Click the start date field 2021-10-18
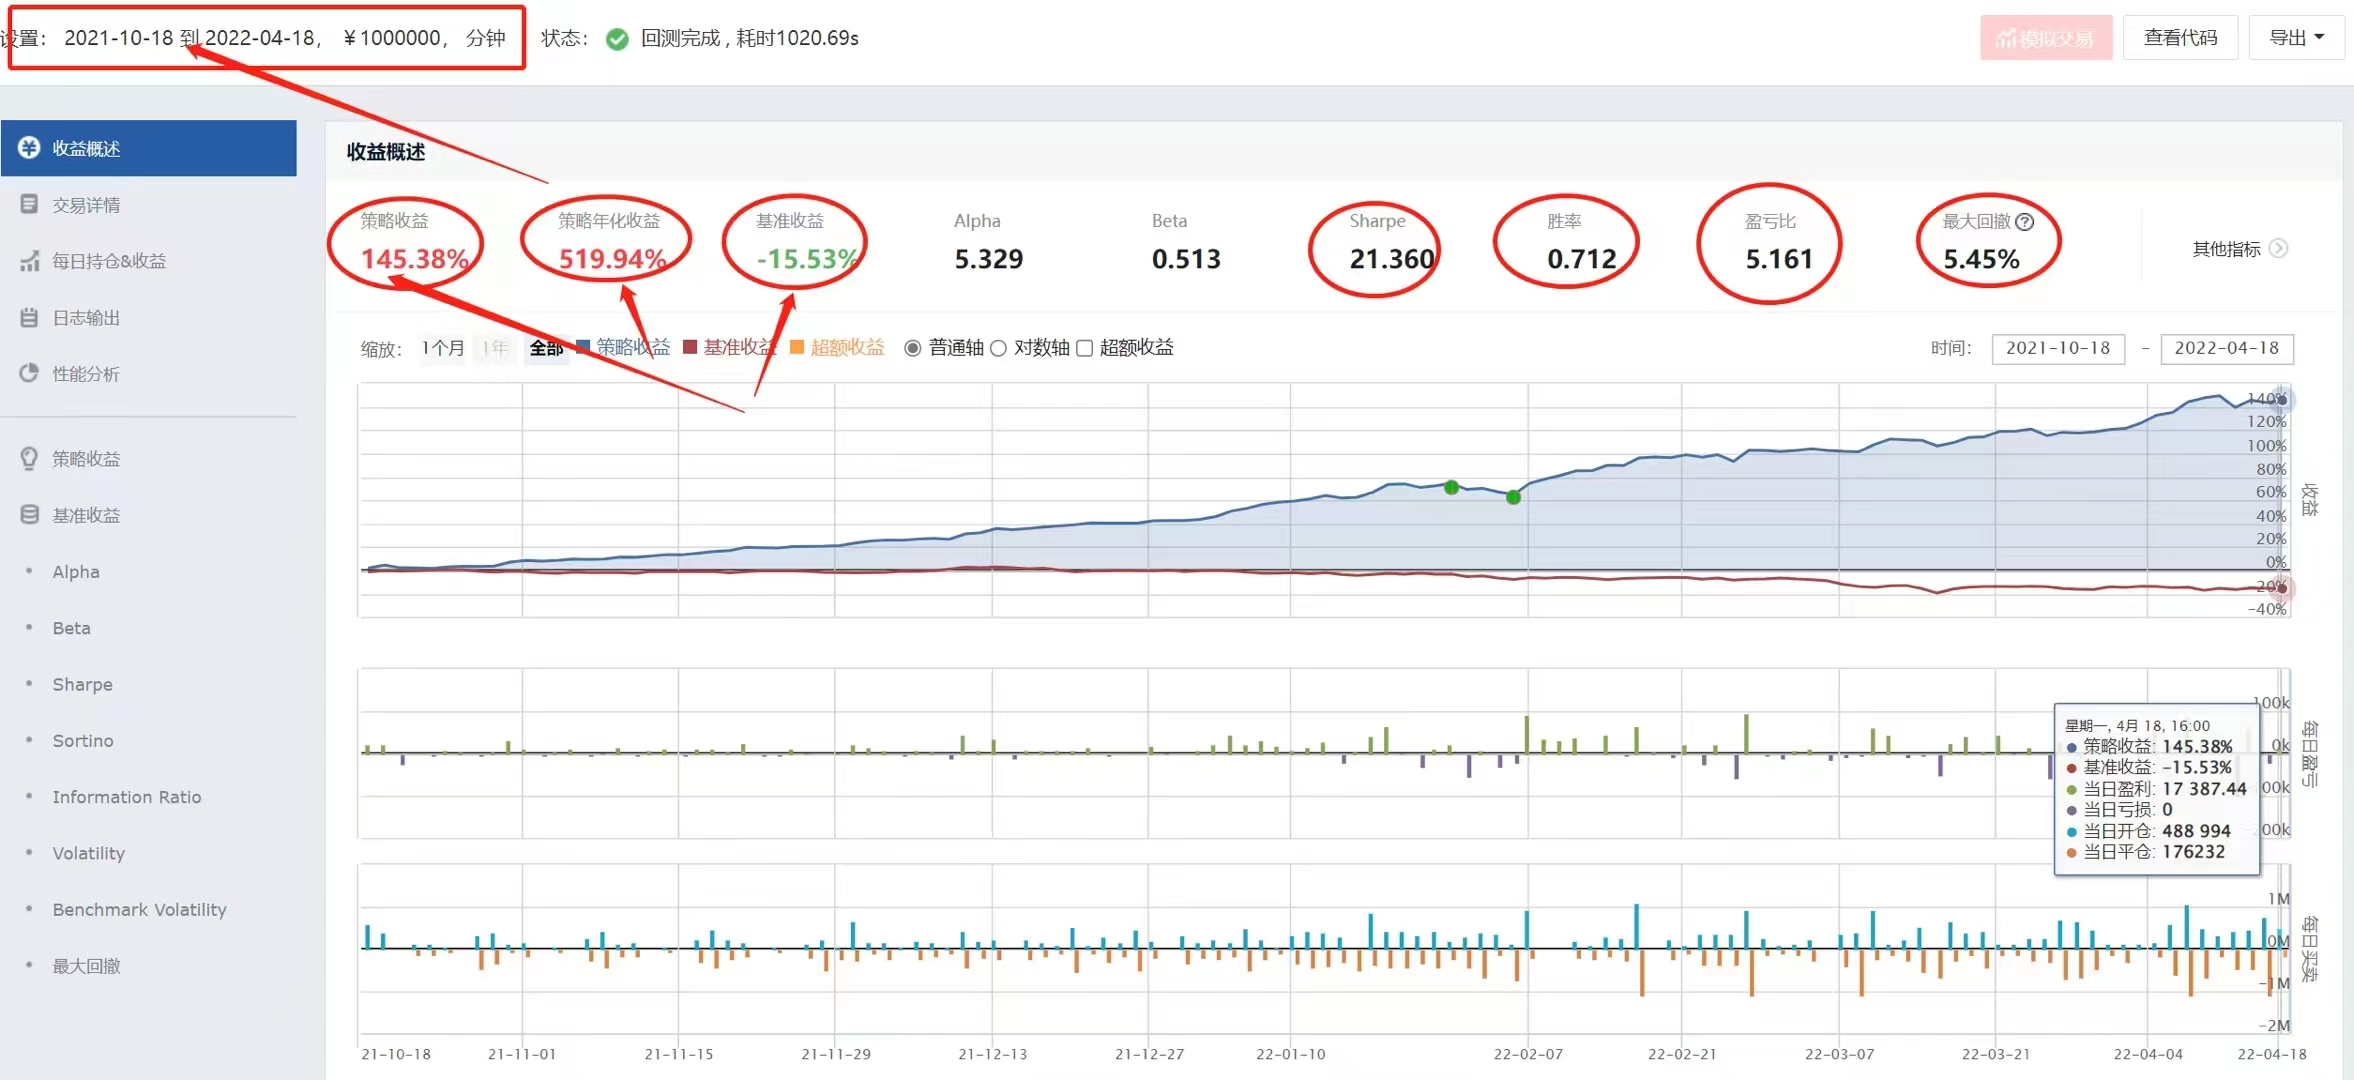This screenshot has height=1080, width=2354. pyautogui.click(x=2057, y=348)
